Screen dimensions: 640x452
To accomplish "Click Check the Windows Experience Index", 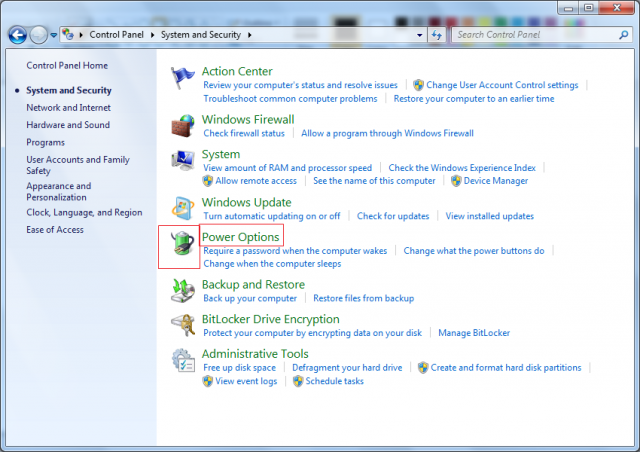I will pos(462,168).
